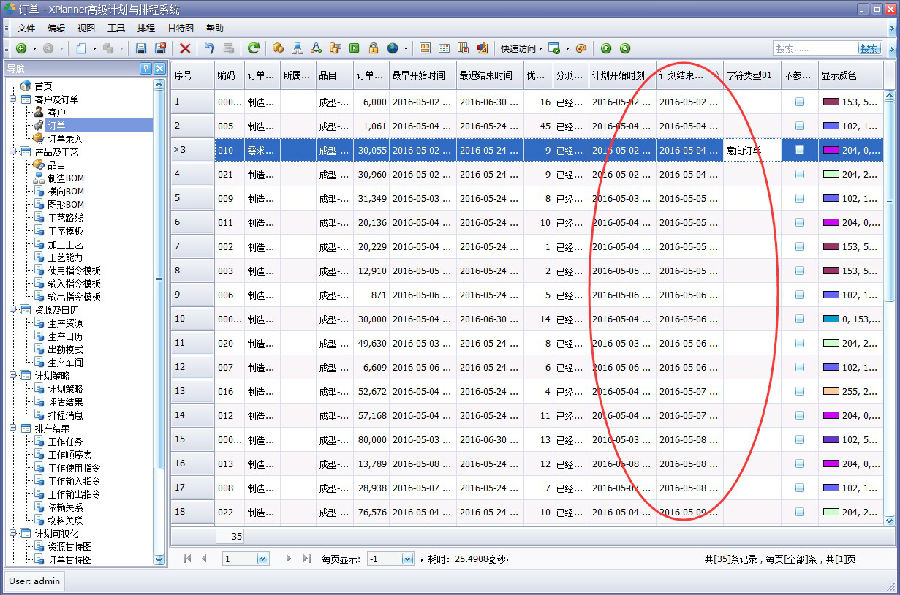
Task: Go to the first page of records
Action: (x=187, y=558)
